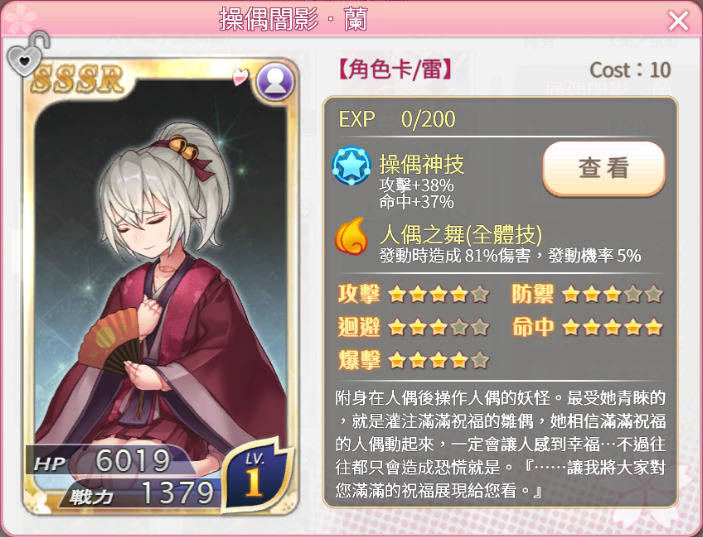Image resolution: width=703 pixels, height=537 pixels.
Task: Click the blue star skill icon
Action: 352,166
